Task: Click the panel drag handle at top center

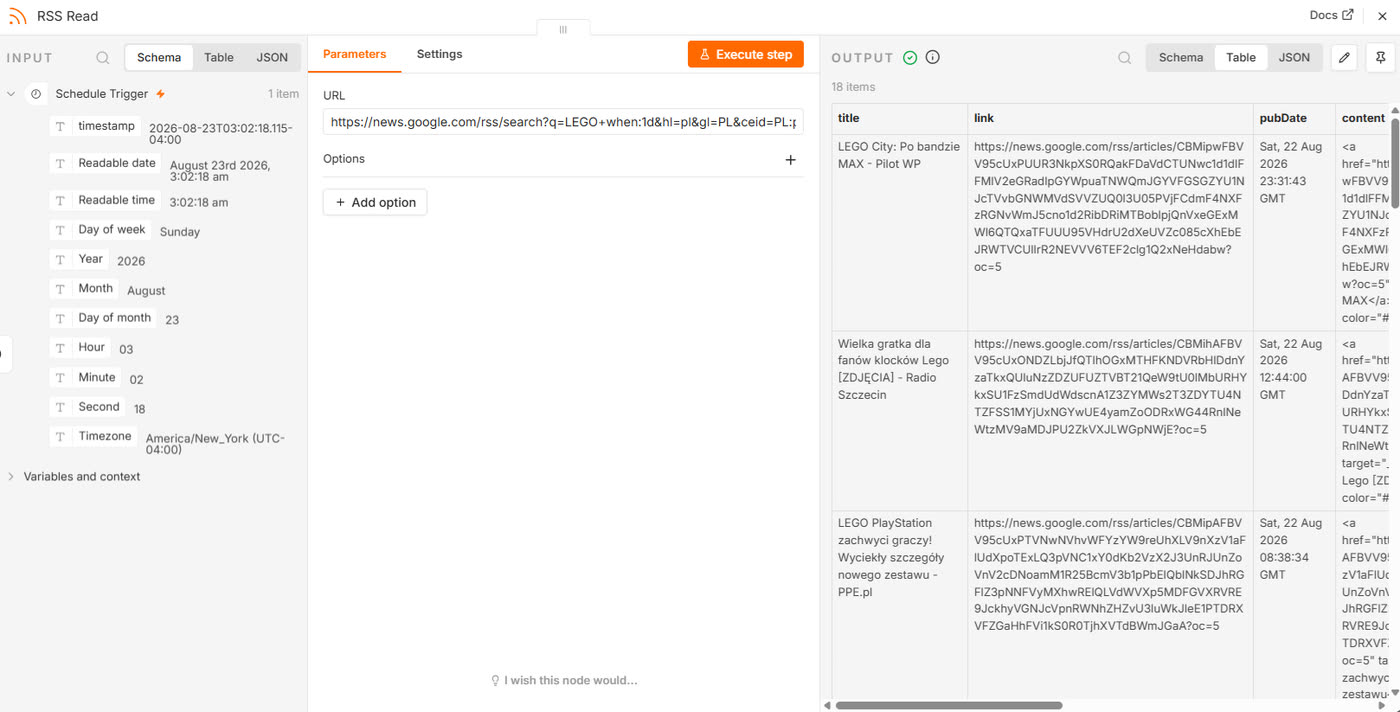Action: pos(563,29)
